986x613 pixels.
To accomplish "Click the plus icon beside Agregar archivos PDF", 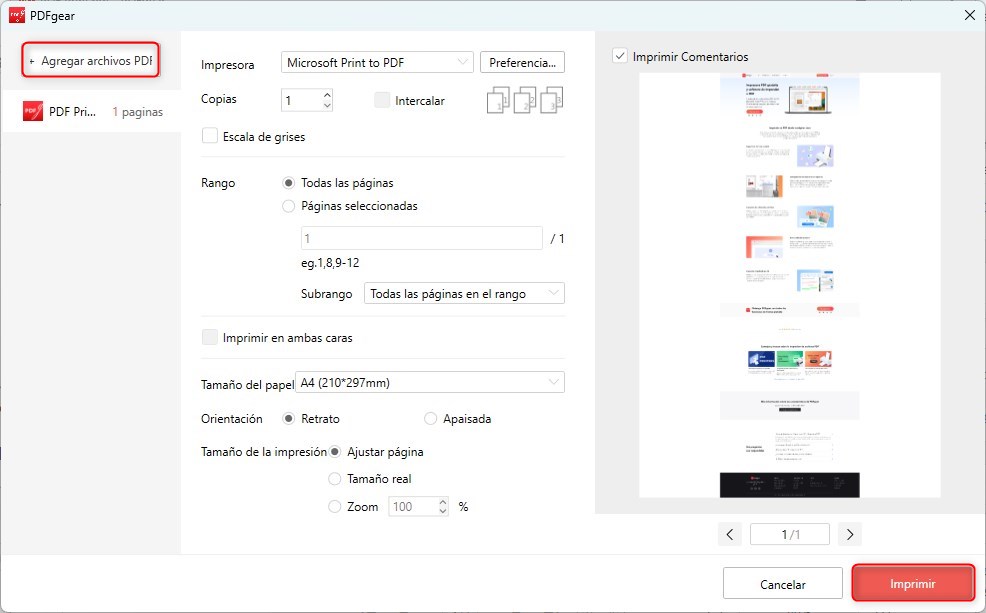I will (34, 60).
